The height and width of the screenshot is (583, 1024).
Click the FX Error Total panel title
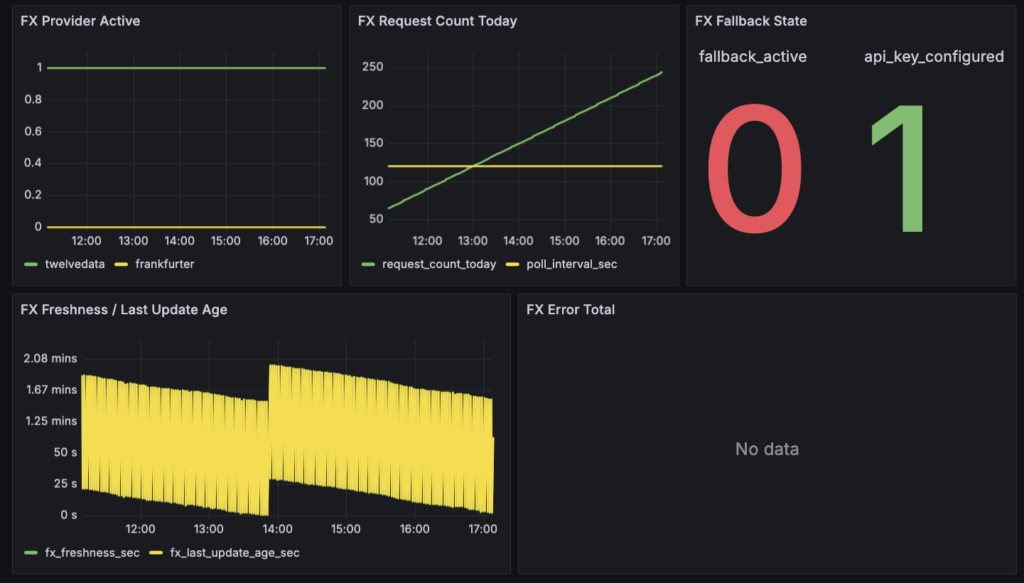[x=570, y=310]
